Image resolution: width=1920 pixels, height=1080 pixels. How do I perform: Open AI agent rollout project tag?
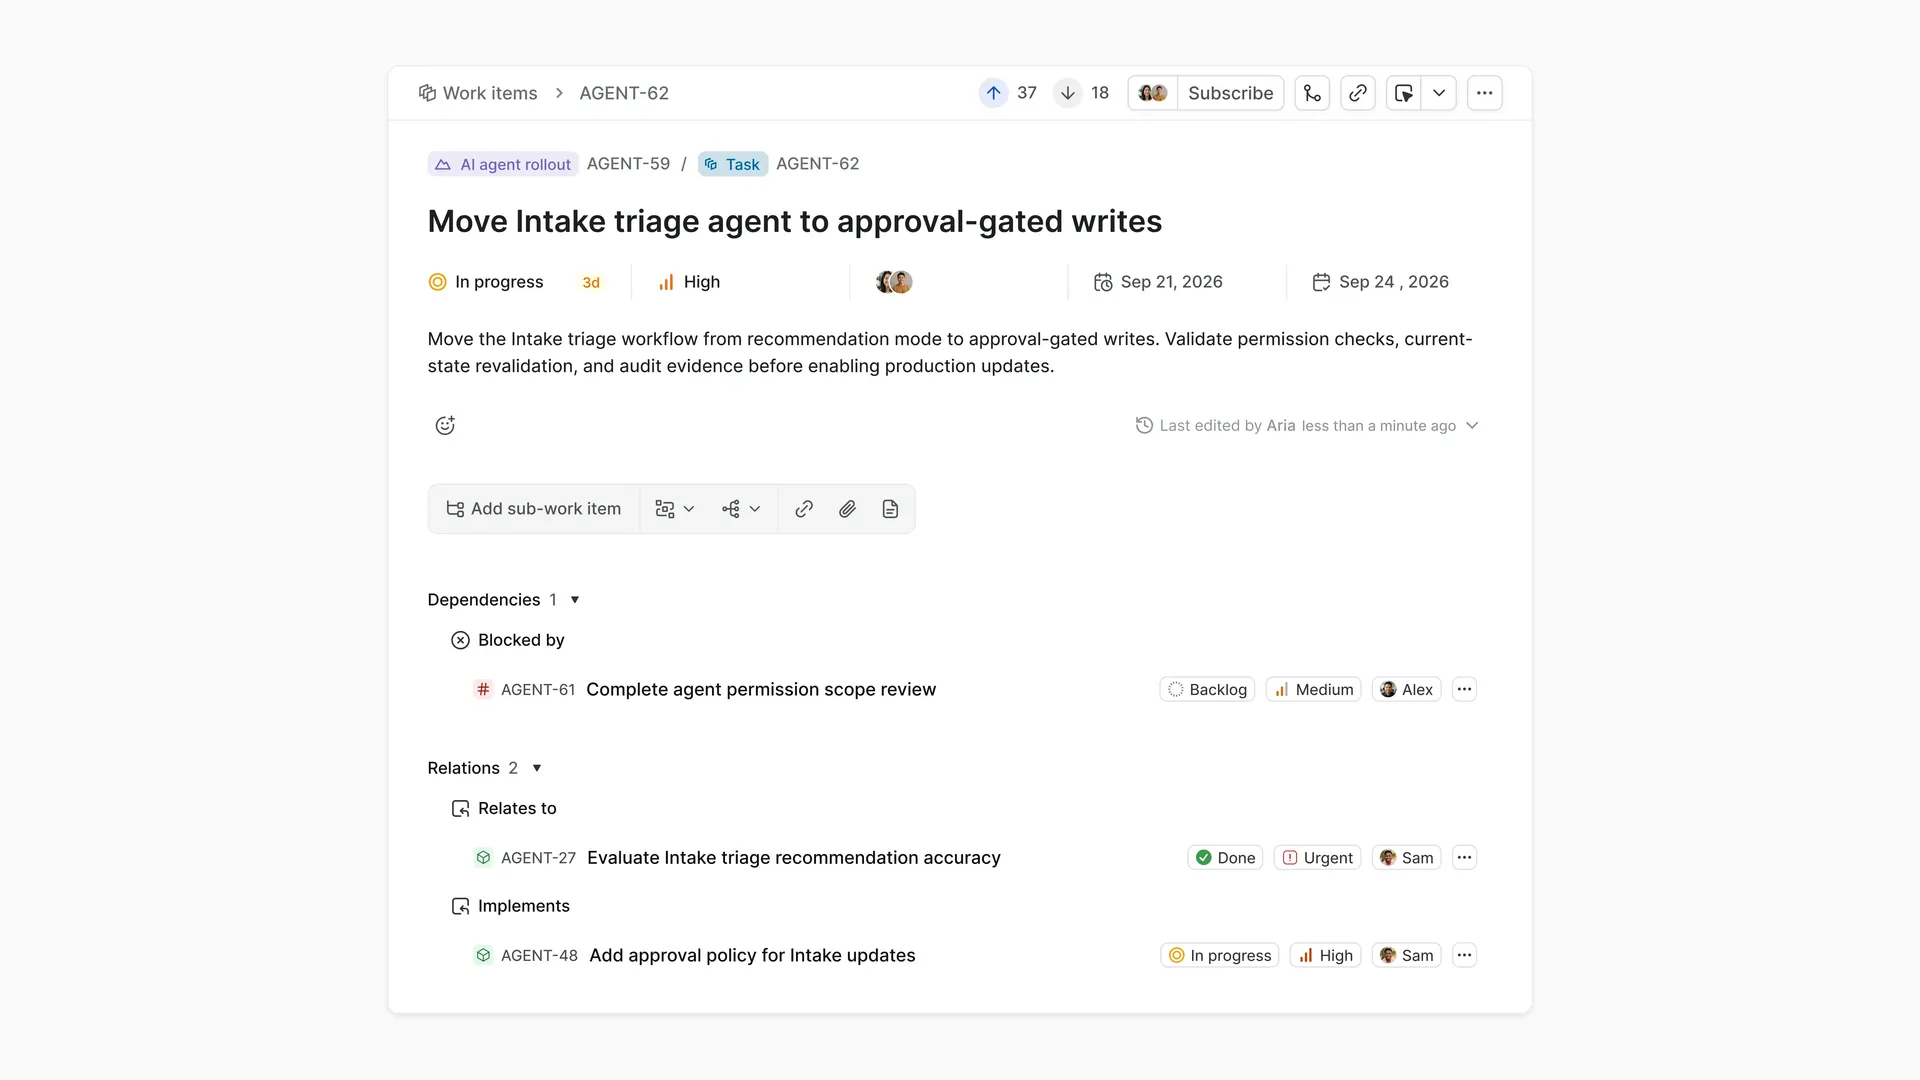pos(503,164)
